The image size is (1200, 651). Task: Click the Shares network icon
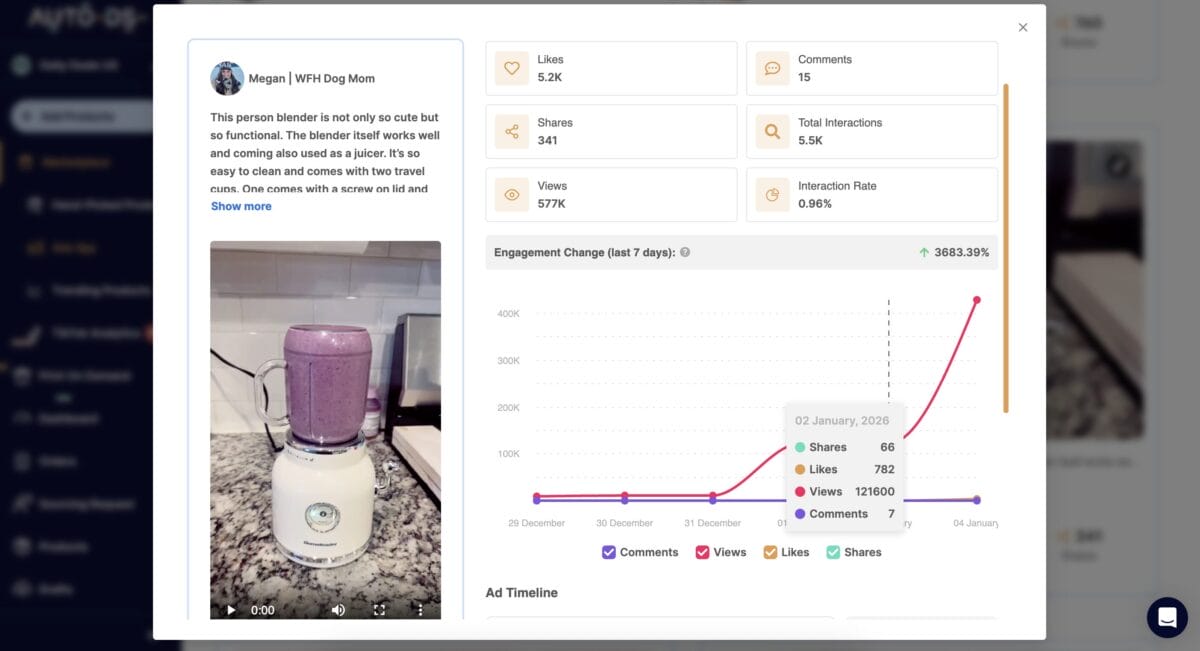pyautogui.click(x=511, y=131)
